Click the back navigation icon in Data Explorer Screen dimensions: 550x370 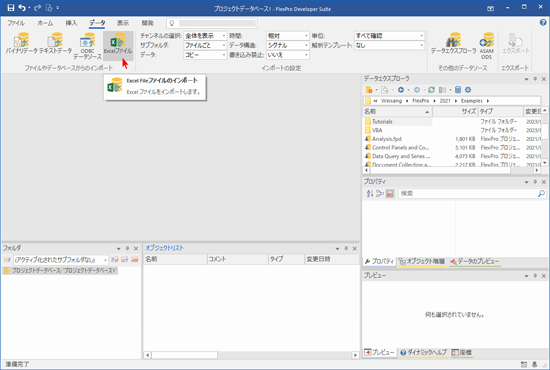point(401,90)
